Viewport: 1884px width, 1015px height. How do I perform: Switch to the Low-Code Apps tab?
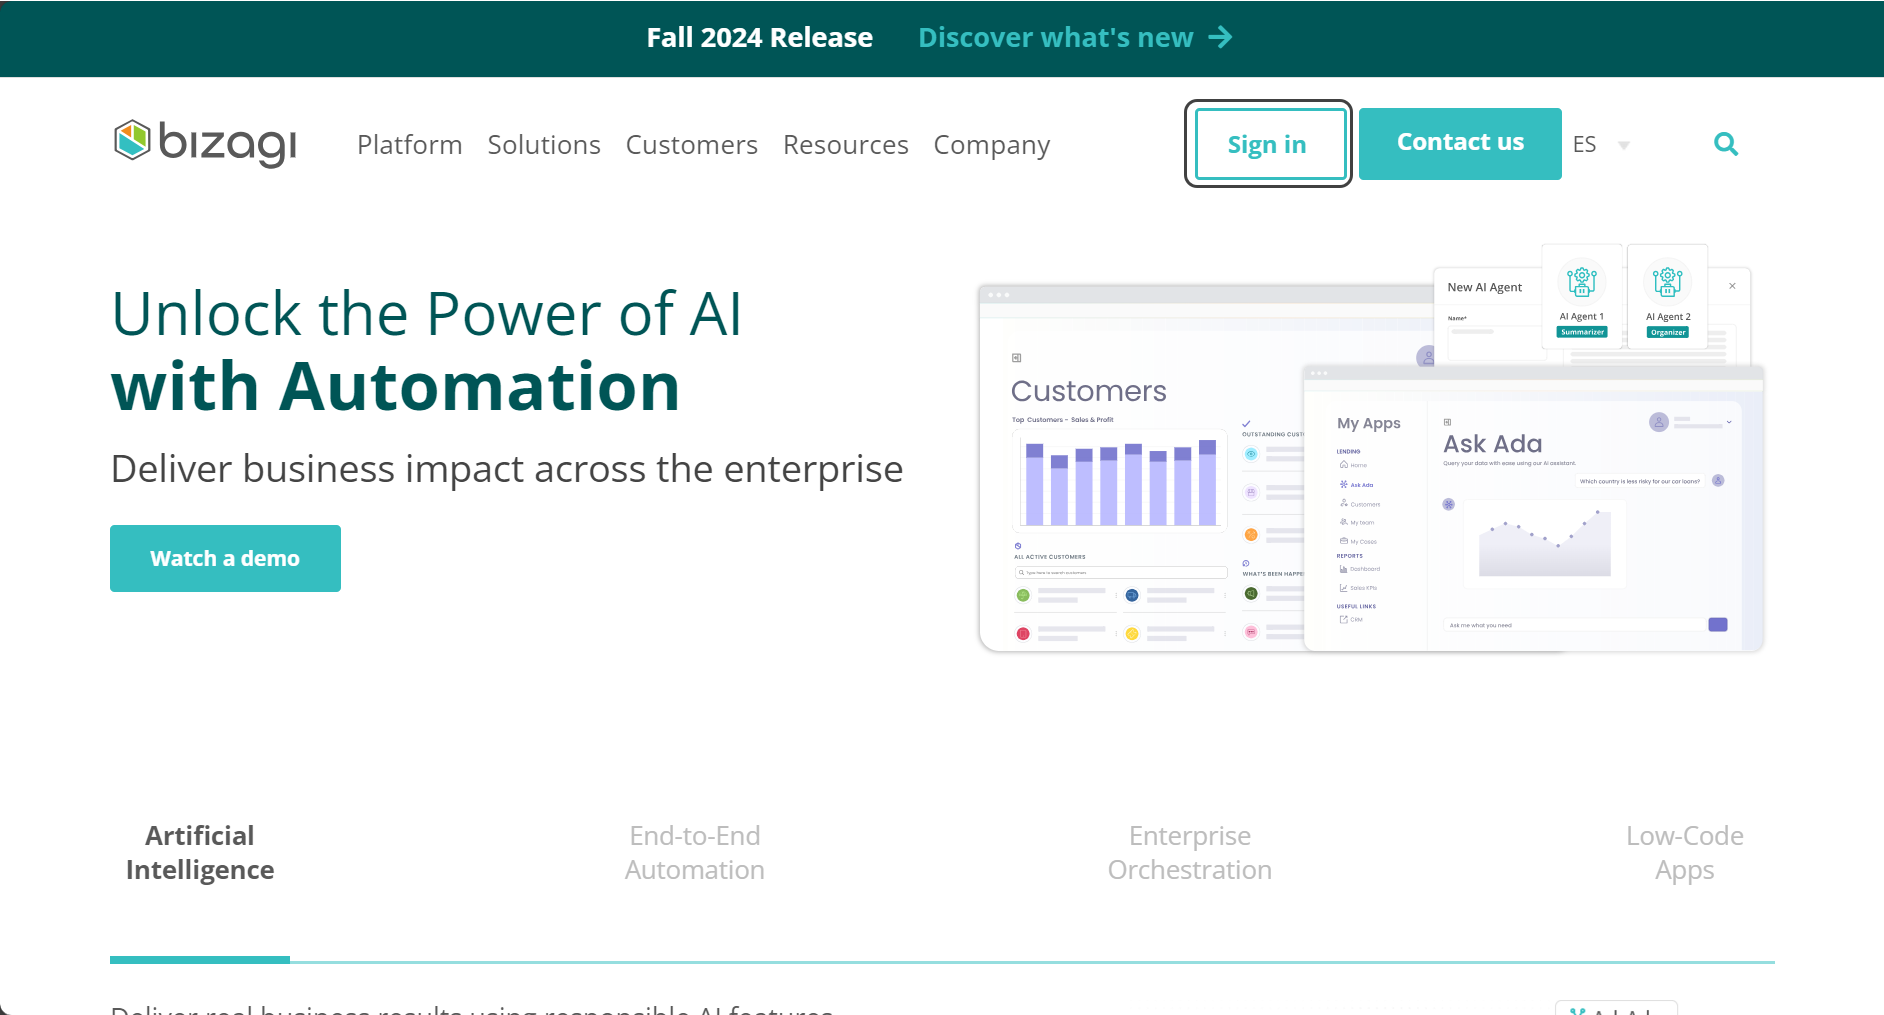point(1685,853)
